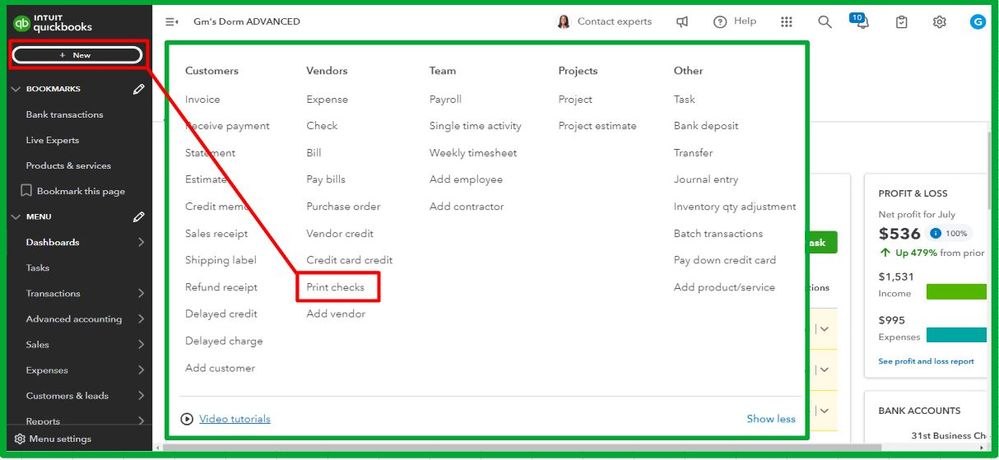The width and height of the screenshot is (999, 460).
Task: Click the teal Expenses bar
Action: 956,335
